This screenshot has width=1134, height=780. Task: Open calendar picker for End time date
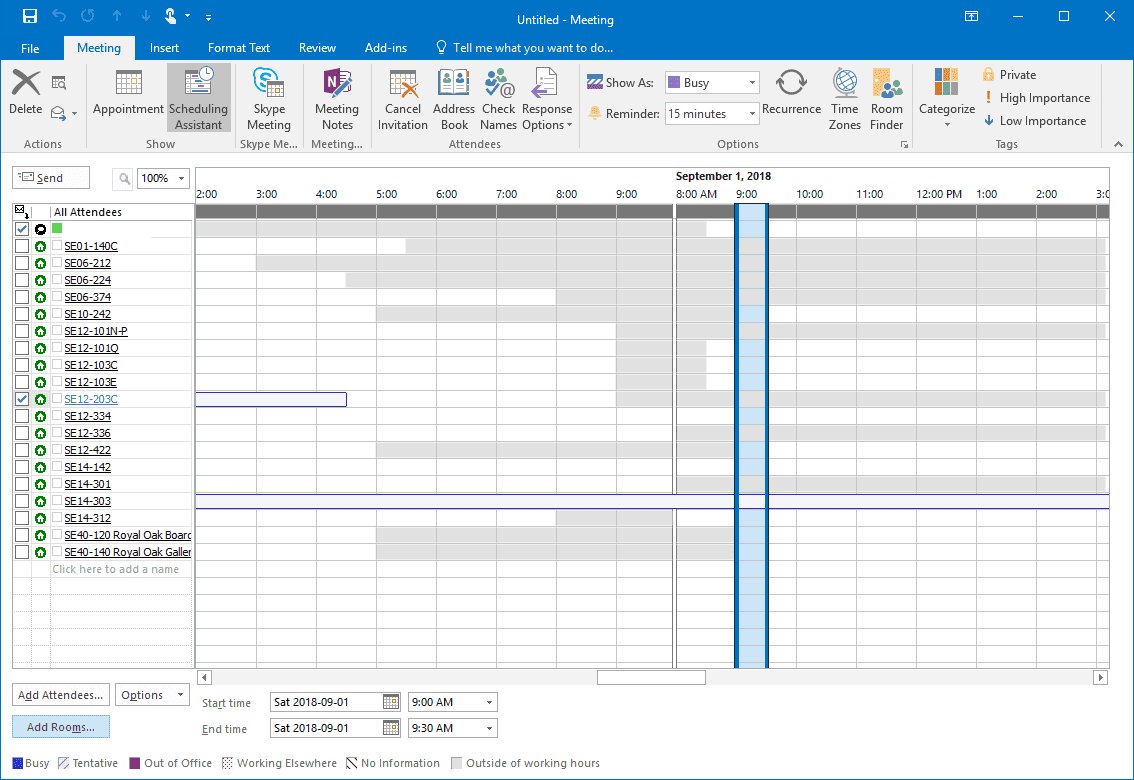391,728
